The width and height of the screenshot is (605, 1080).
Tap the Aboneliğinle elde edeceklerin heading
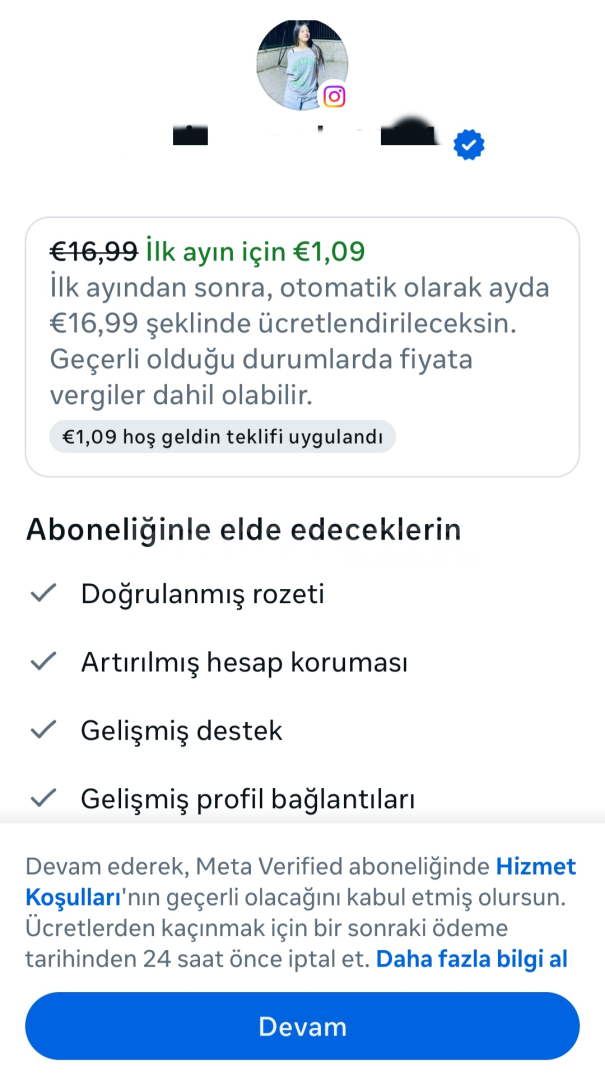243,529
